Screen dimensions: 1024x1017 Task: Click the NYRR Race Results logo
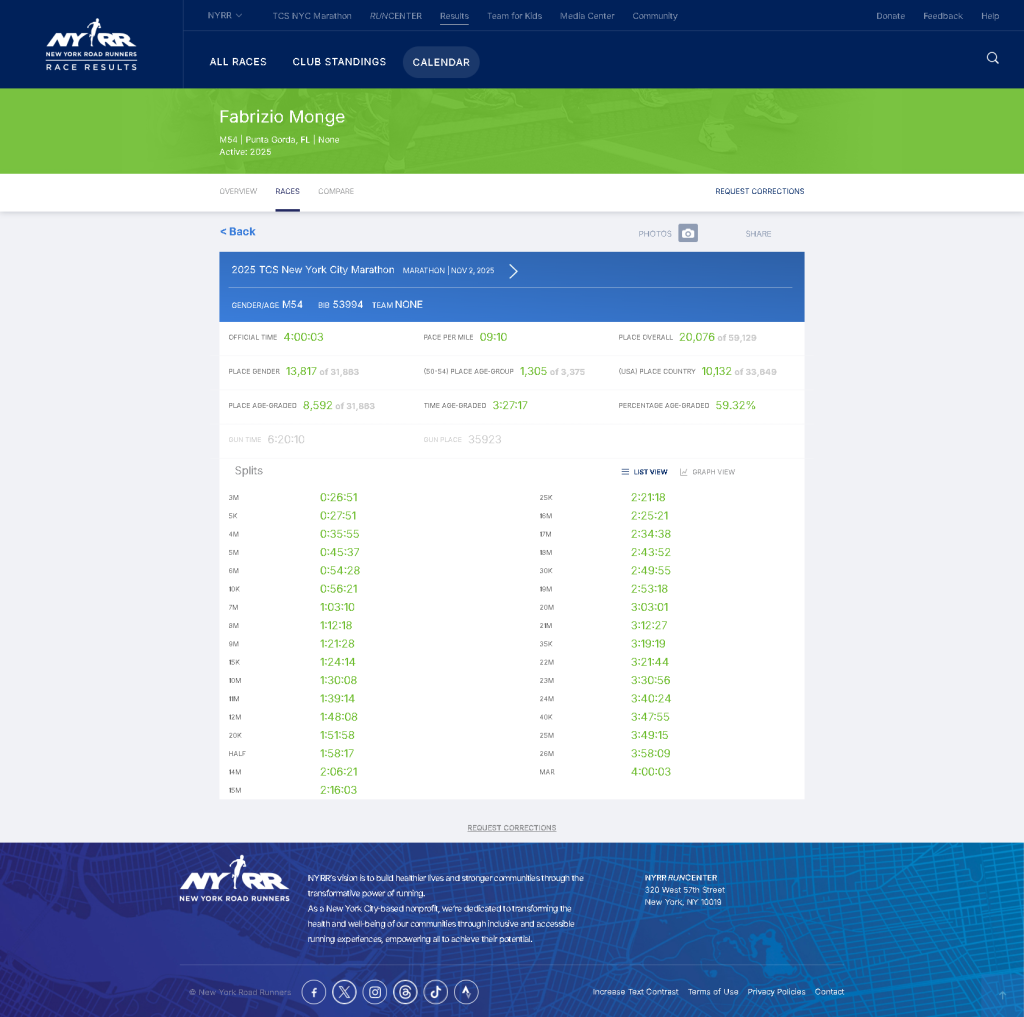(91, 45)
